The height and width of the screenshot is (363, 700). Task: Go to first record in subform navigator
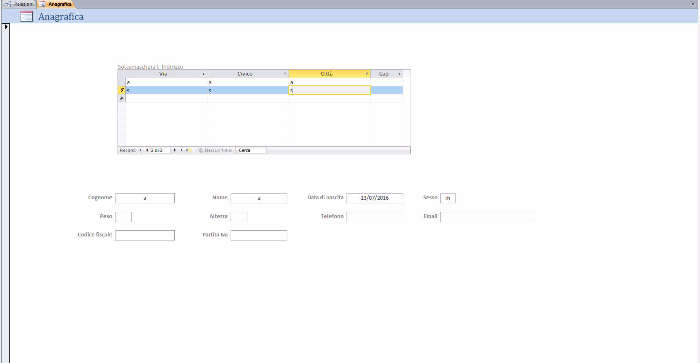click(x=141, y=150)
